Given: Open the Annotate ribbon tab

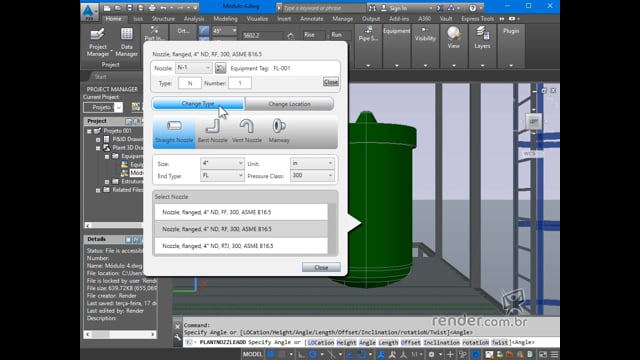Looking at the screenshot, I should (311, 19).
